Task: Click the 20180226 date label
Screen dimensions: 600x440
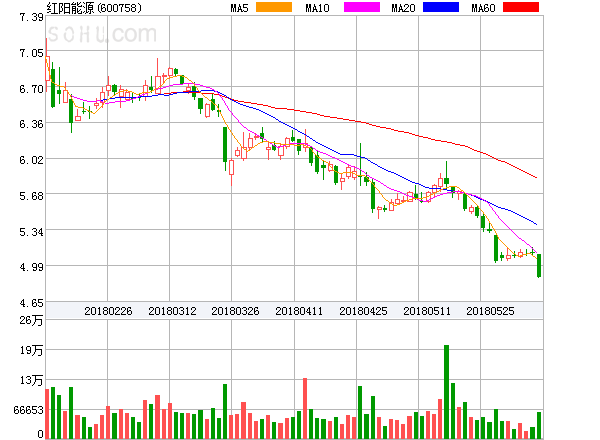Action: [108, 311]
